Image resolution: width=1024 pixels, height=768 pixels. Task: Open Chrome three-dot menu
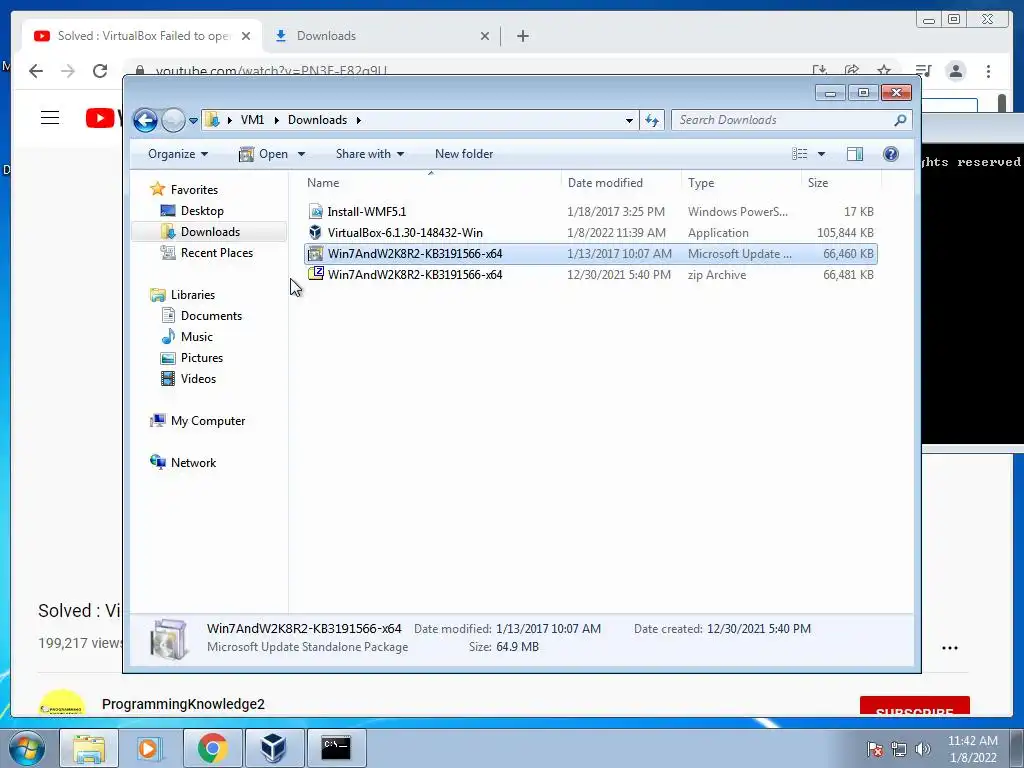[988, 71]
